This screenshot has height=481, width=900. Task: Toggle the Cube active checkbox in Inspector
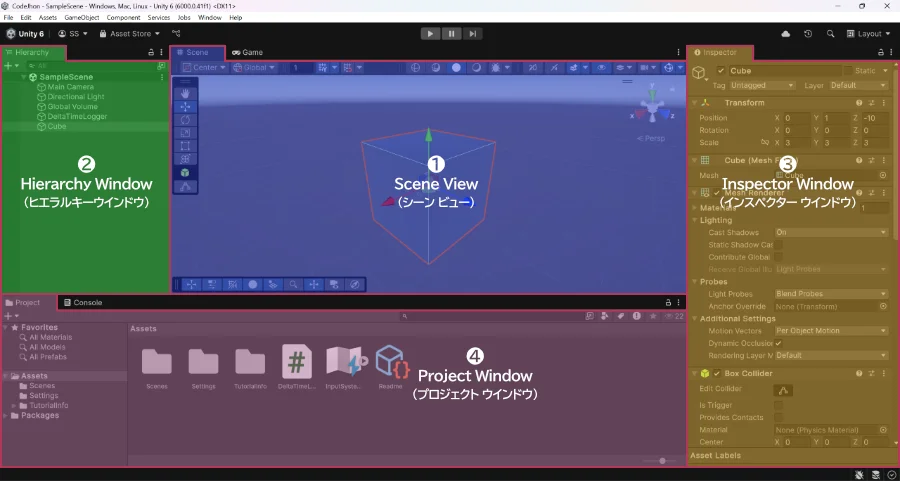(721, 71)
